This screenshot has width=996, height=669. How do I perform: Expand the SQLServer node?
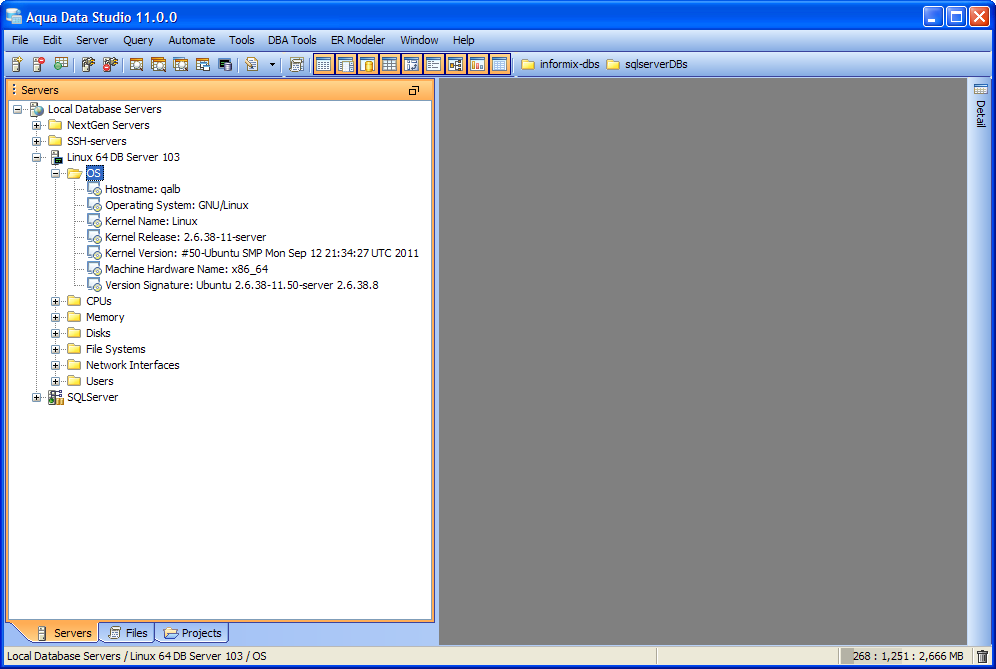[37, 397]
